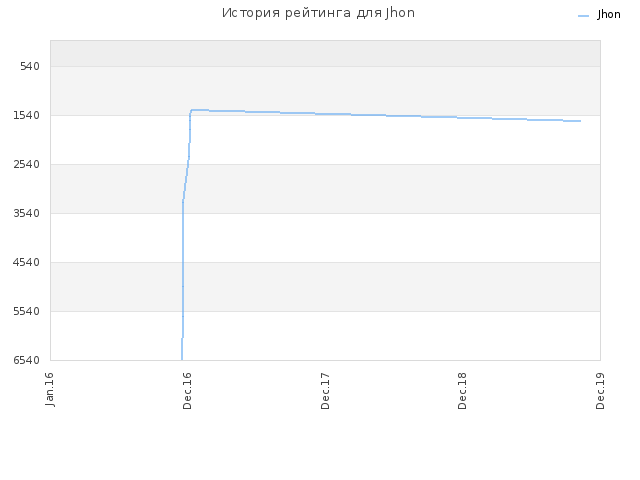Click the Dec.16 x-axis date label
Viewport: 640px width, 480px height.
187,391
